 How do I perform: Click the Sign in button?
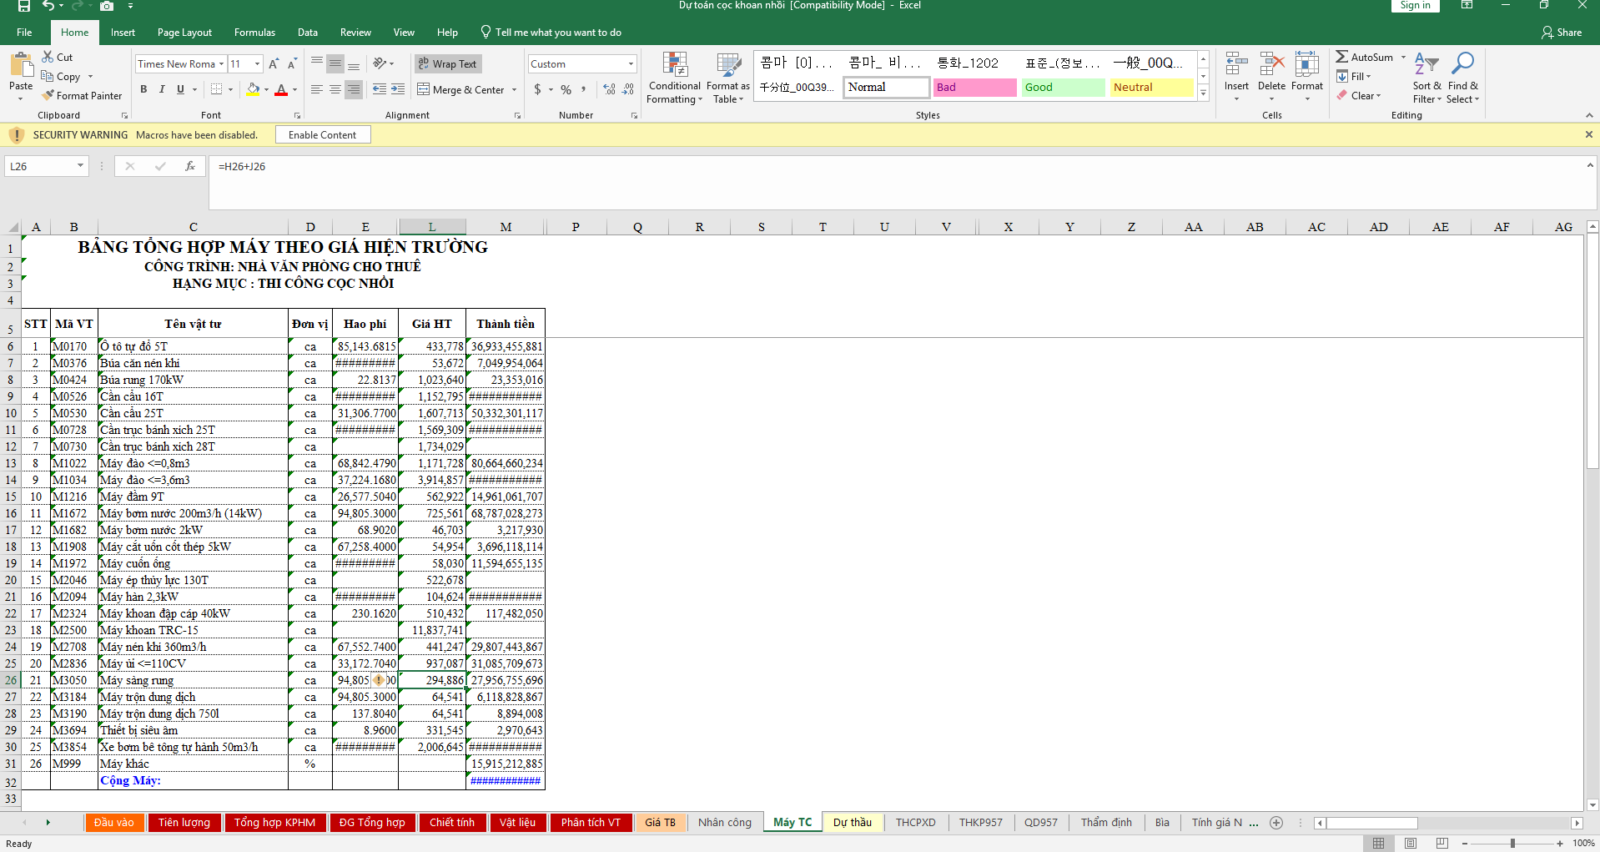[1415, 6]
